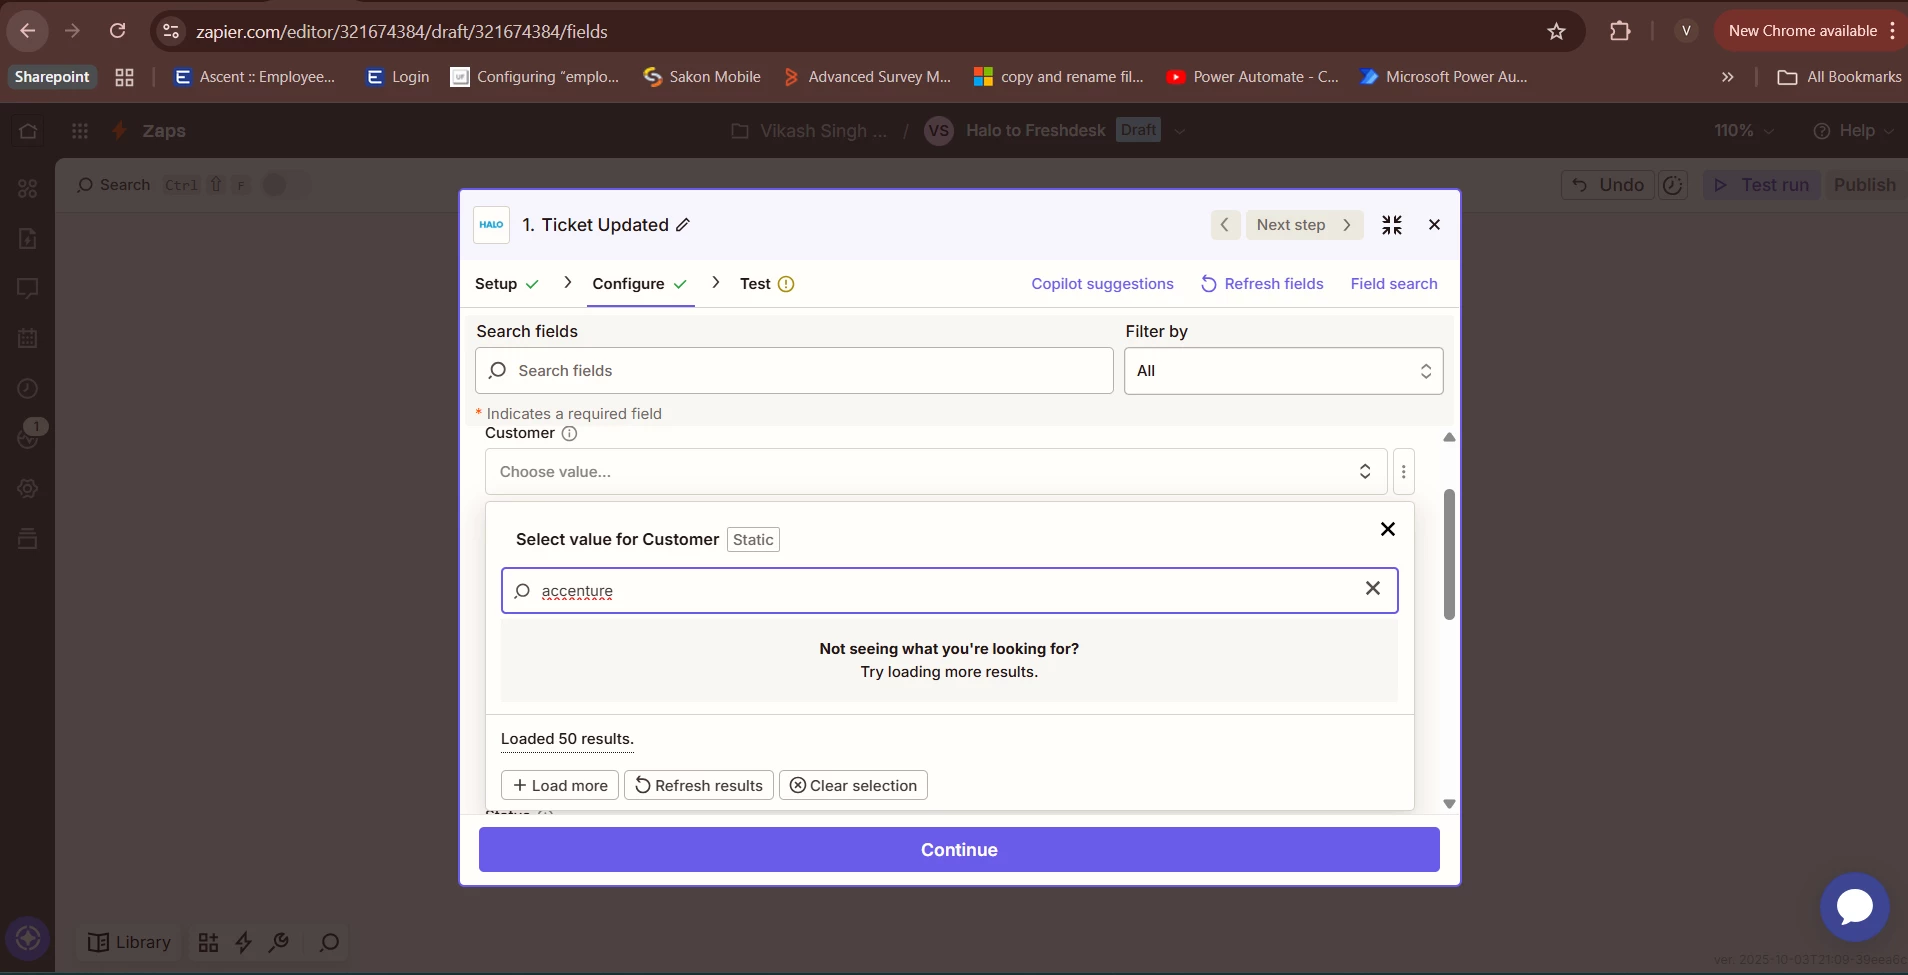1908x975 pixels.
Task: Collapse the step panel with shrink icon
Action: tap(1392, 225)
